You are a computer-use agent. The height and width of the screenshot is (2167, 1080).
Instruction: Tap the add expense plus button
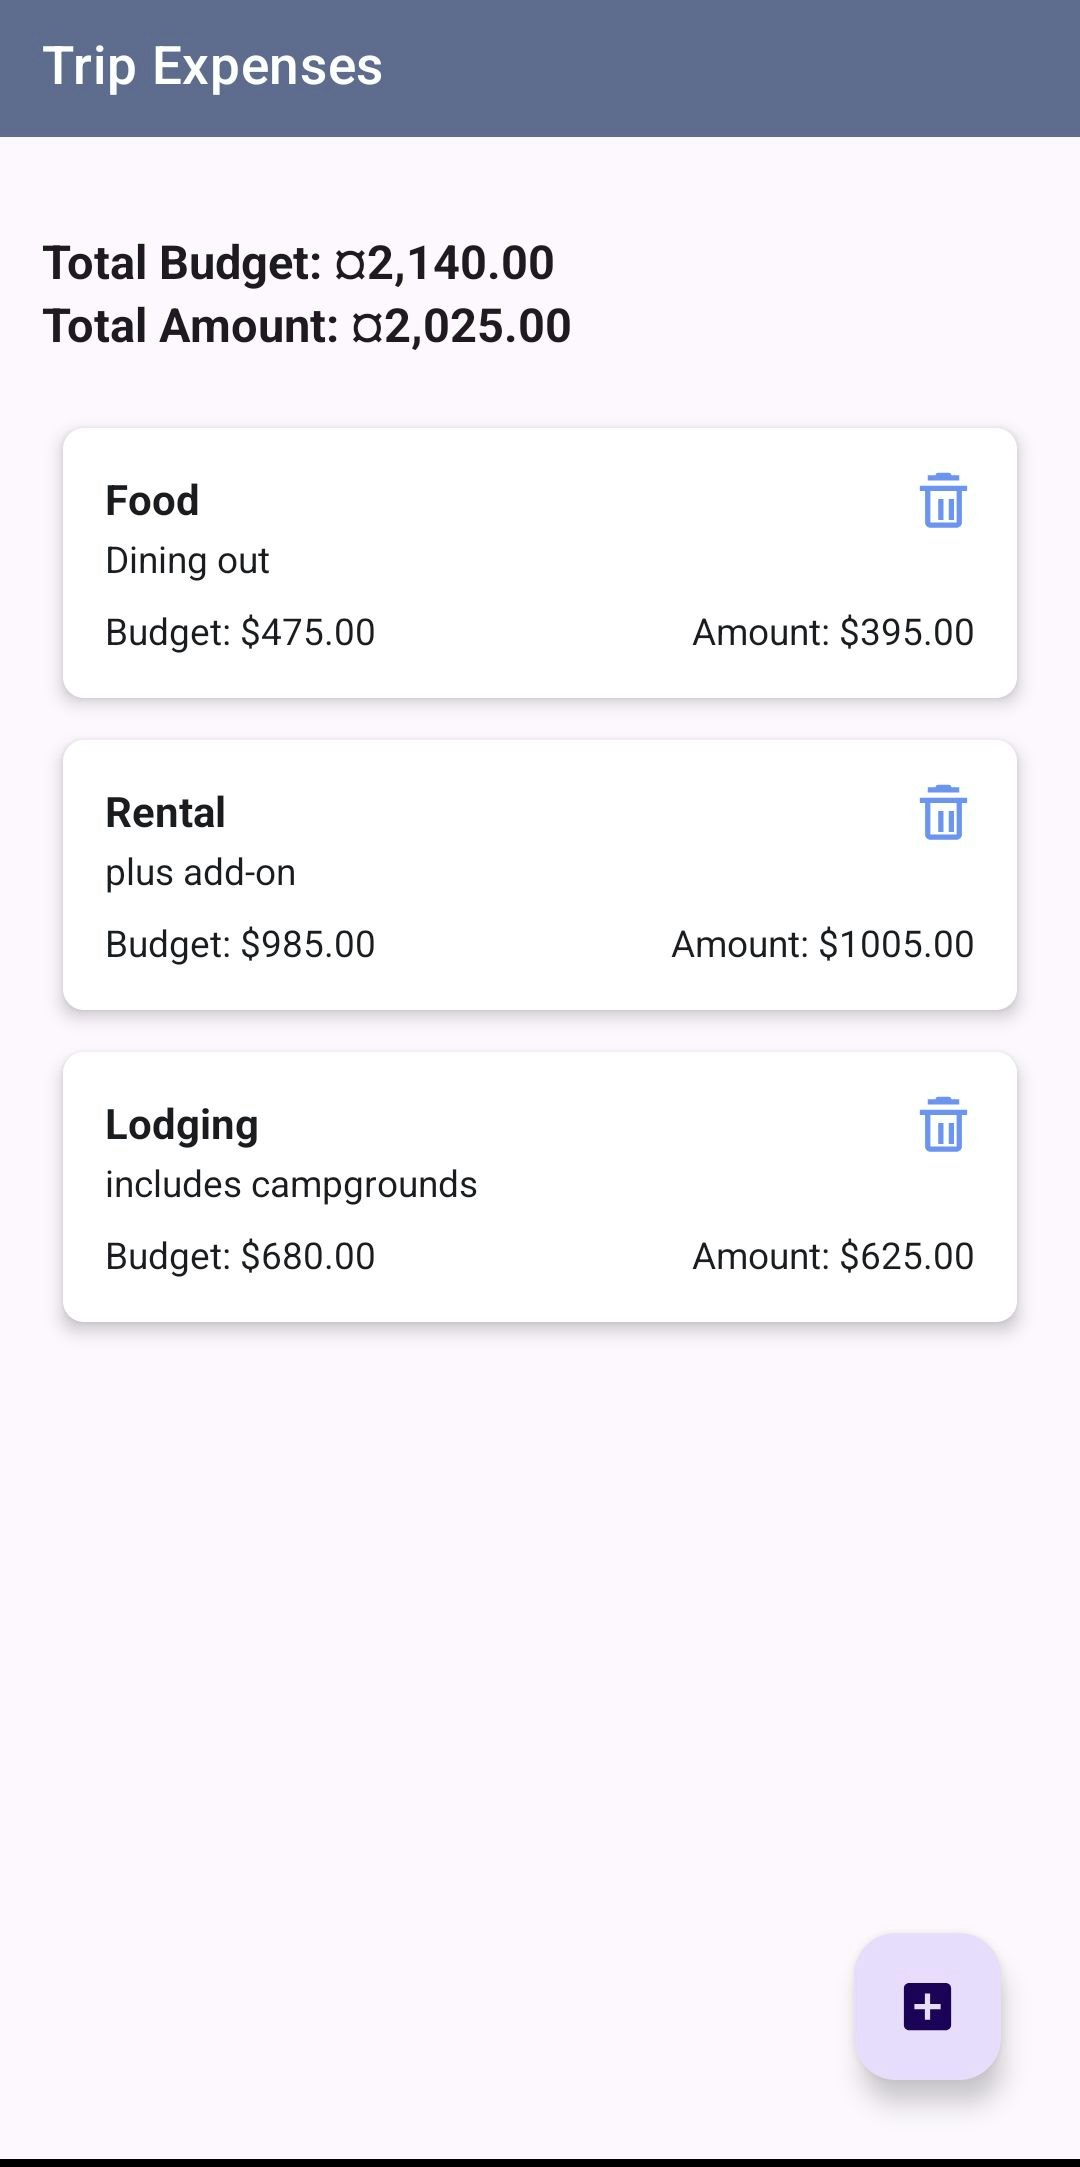927,2006
